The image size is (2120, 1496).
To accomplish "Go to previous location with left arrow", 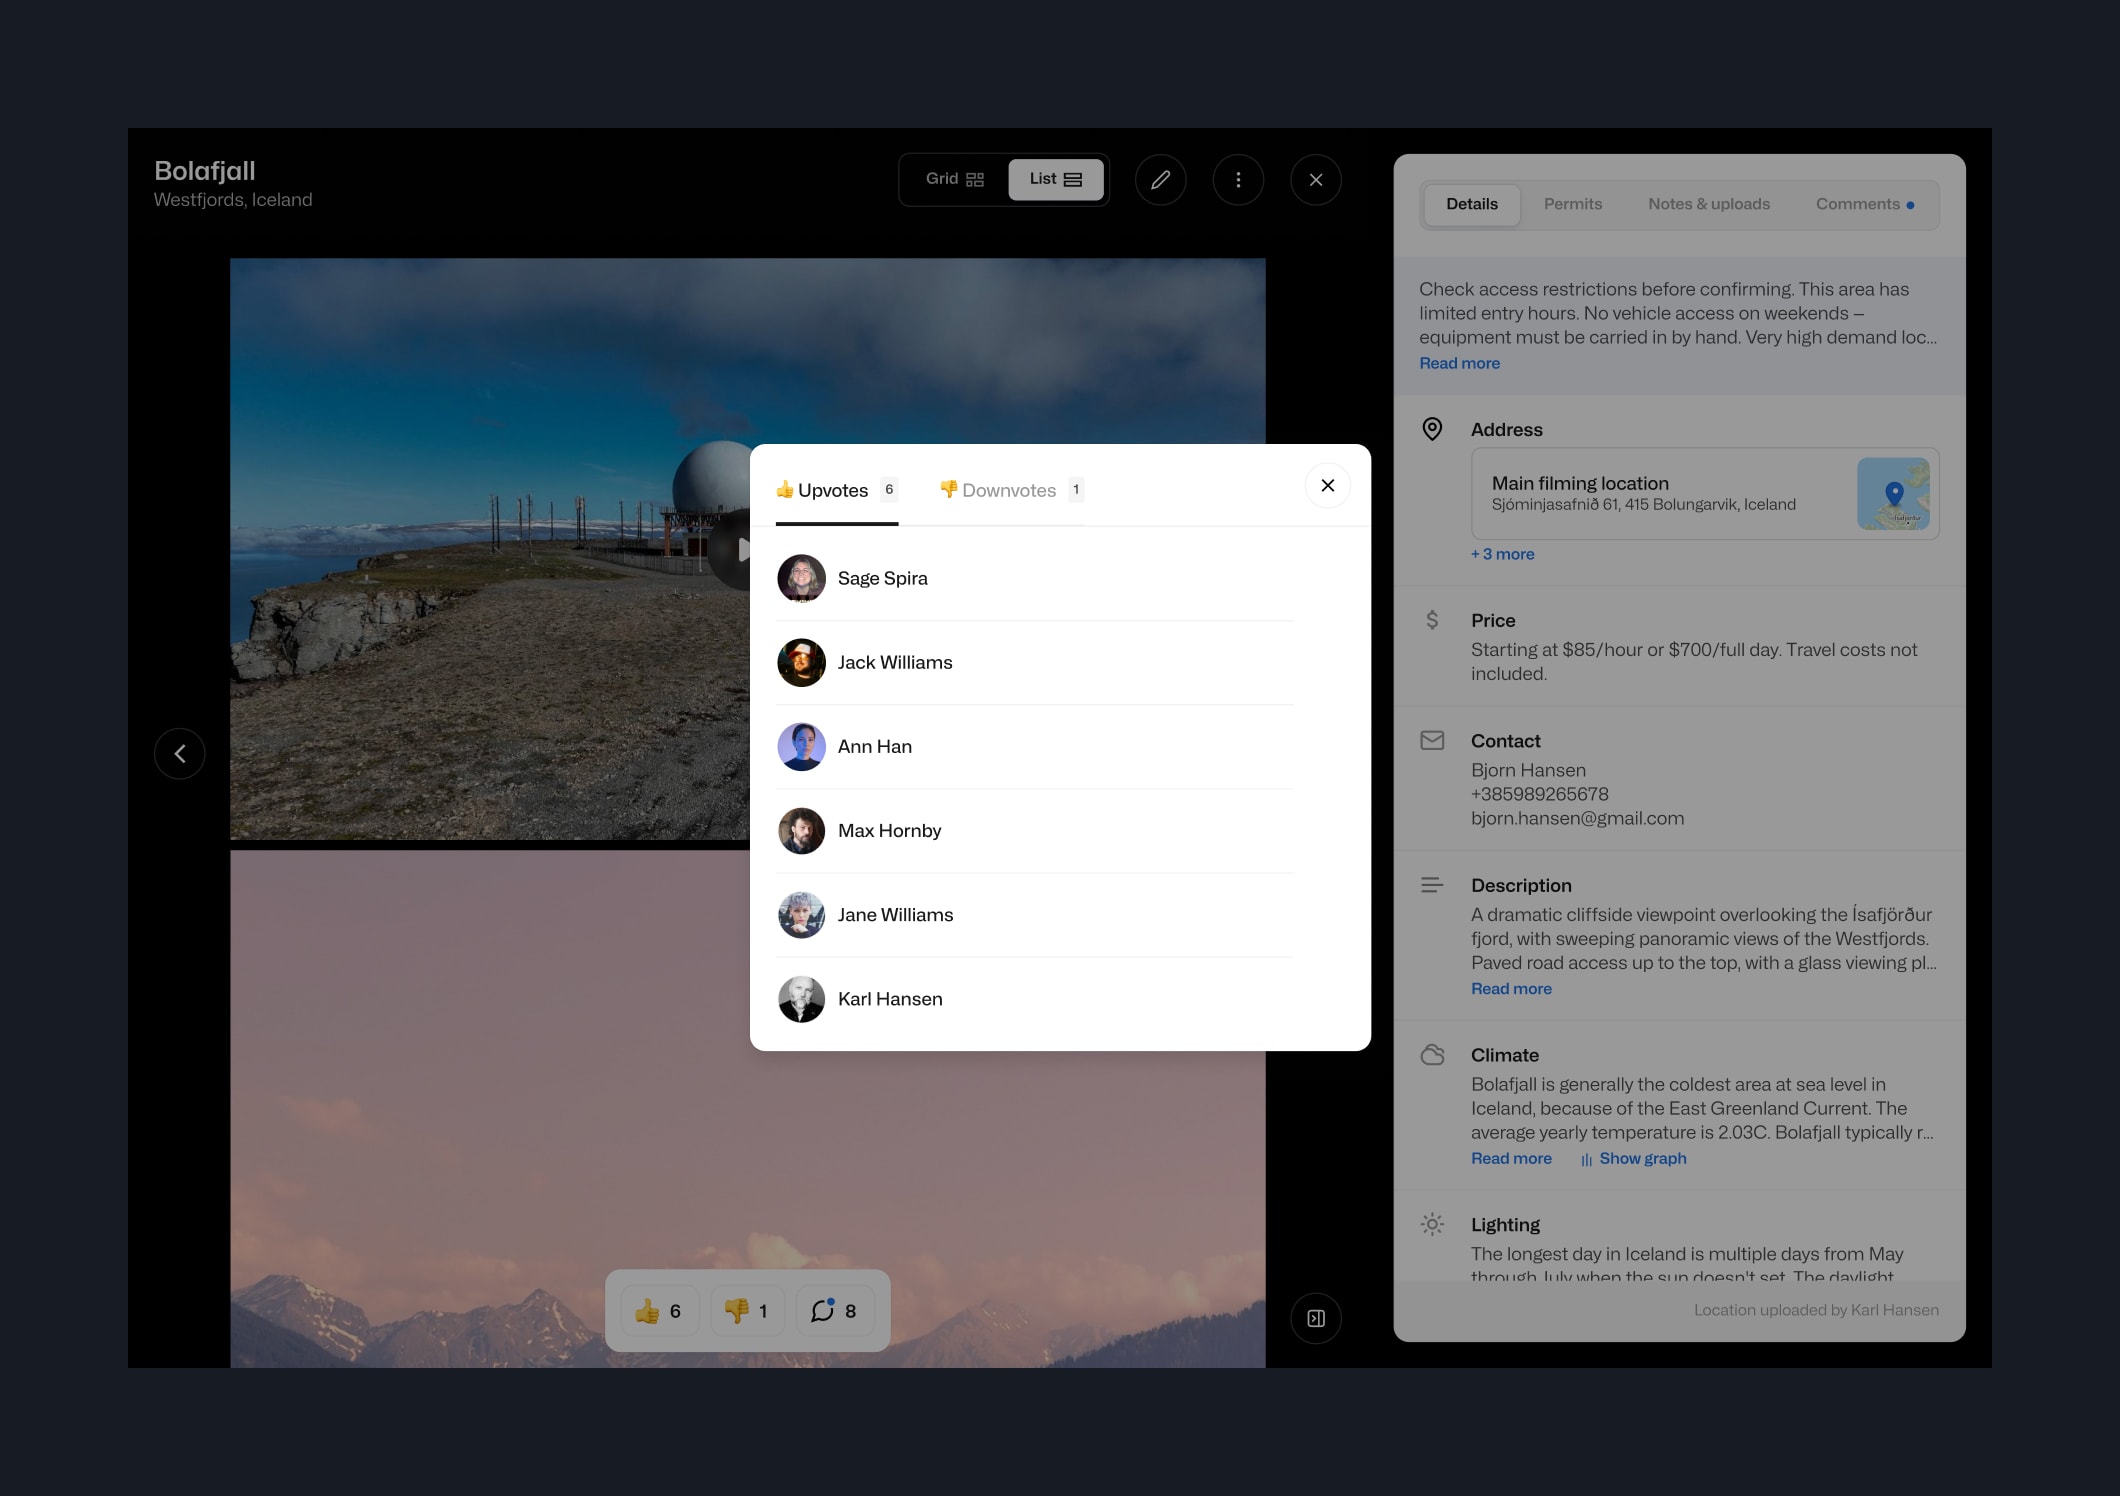I will [x=180, y=753].
